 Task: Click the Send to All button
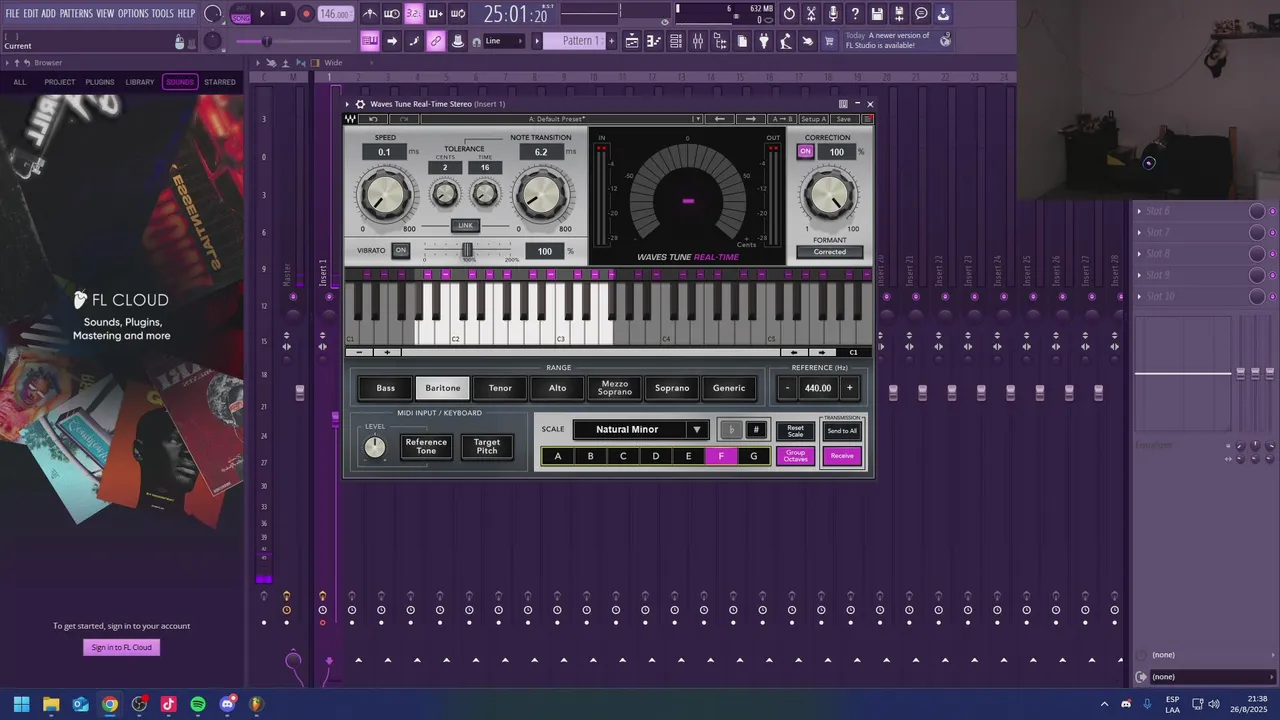[x=842, y=431]
